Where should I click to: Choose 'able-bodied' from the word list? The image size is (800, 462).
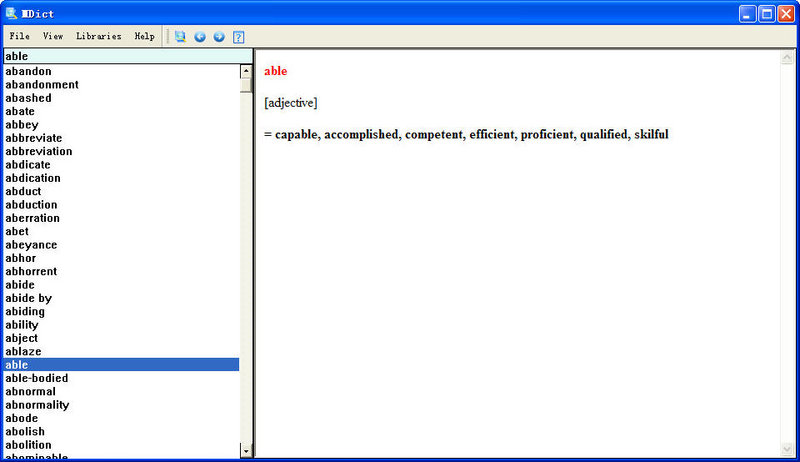click(36, 379)
